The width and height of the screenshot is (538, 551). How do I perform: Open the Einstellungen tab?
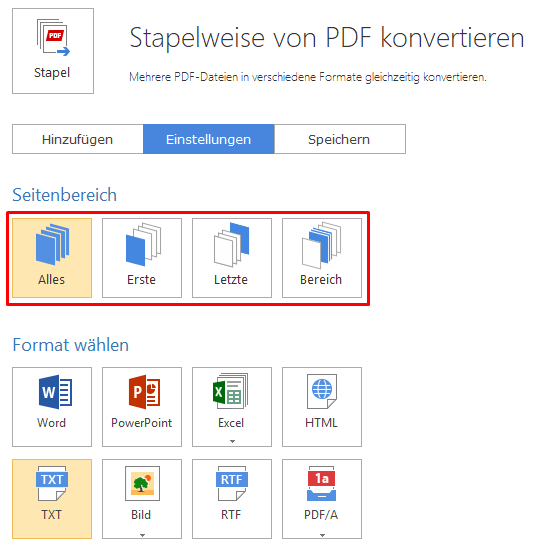209,139
